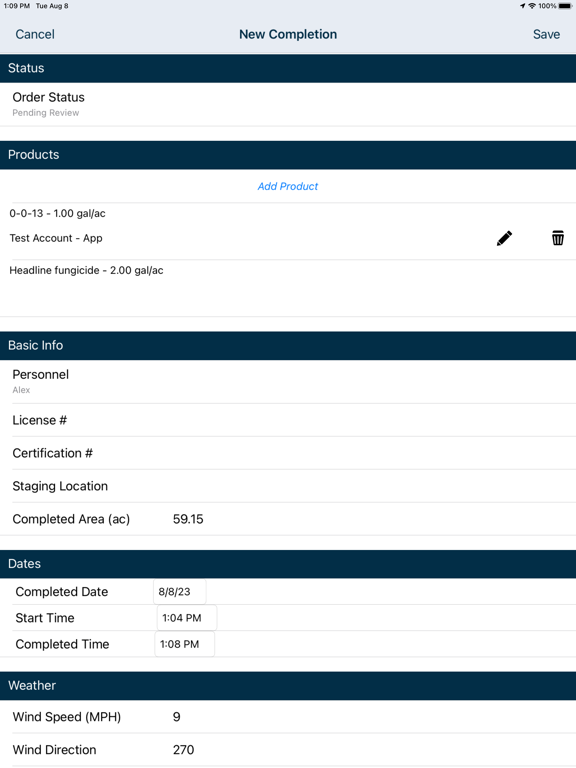Tap the Completed Area (ac) label
Image resolution: width=576 pixels, height=768 pixels.
click(x=71, y=519)
